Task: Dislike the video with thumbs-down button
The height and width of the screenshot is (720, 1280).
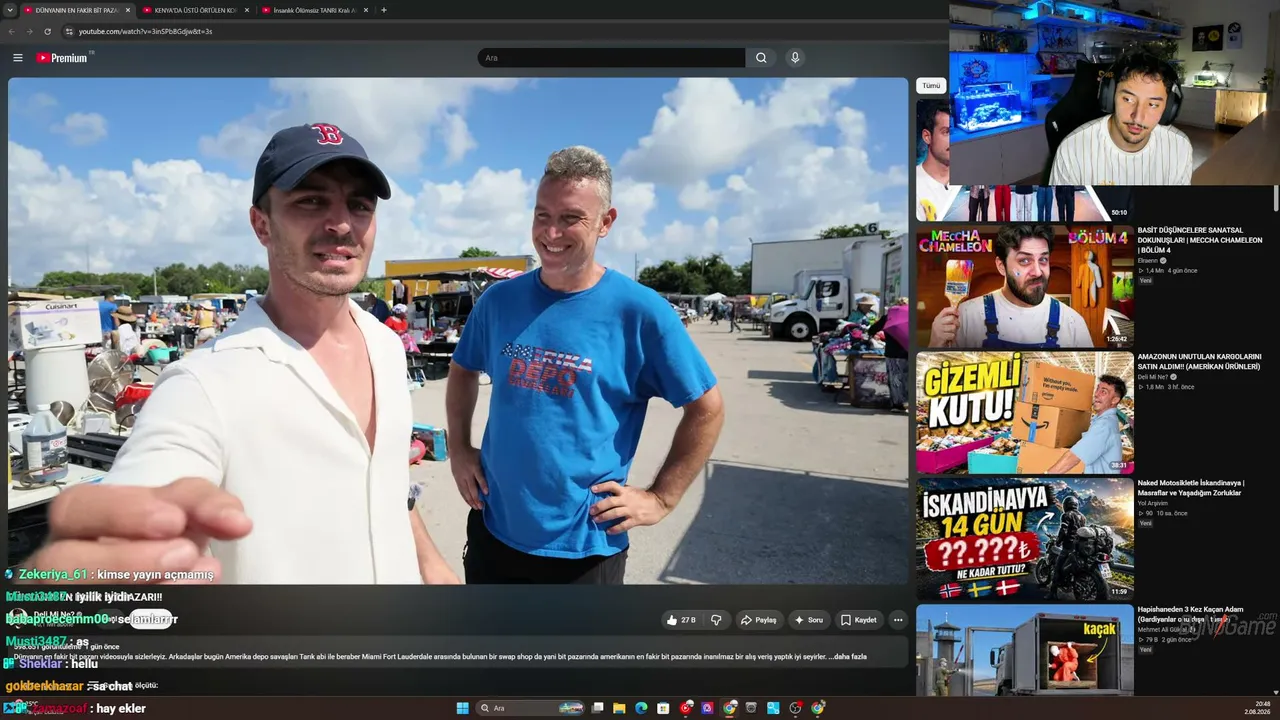Action: [716, 620]
